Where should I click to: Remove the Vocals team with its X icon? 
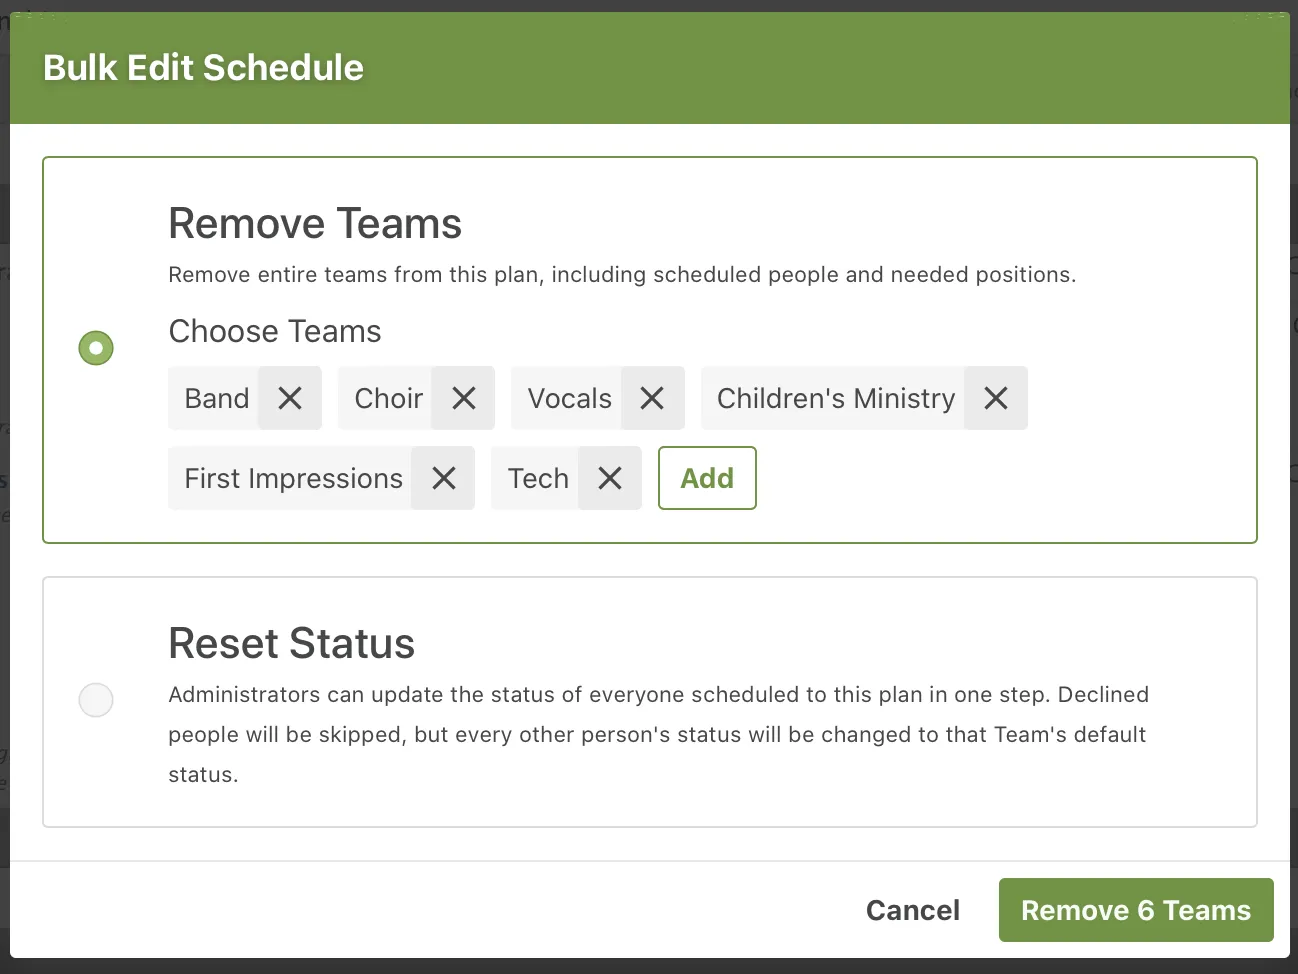click(x=652, y=398)
